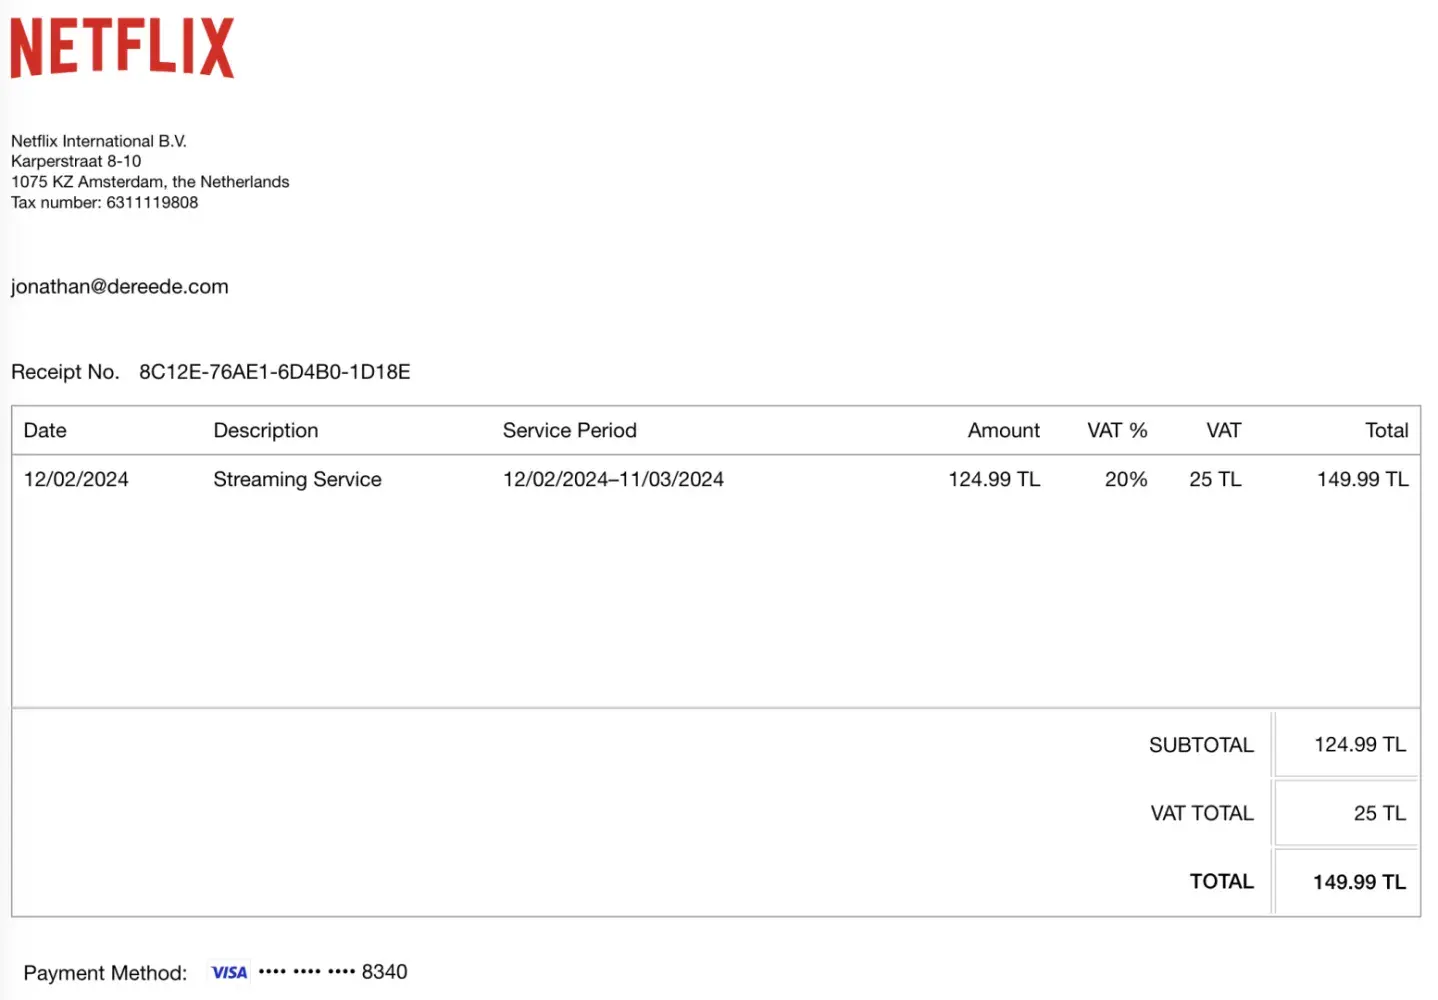
Task: Select the bold 149.99 TL grand total
Action: (x=1360, y=882)
